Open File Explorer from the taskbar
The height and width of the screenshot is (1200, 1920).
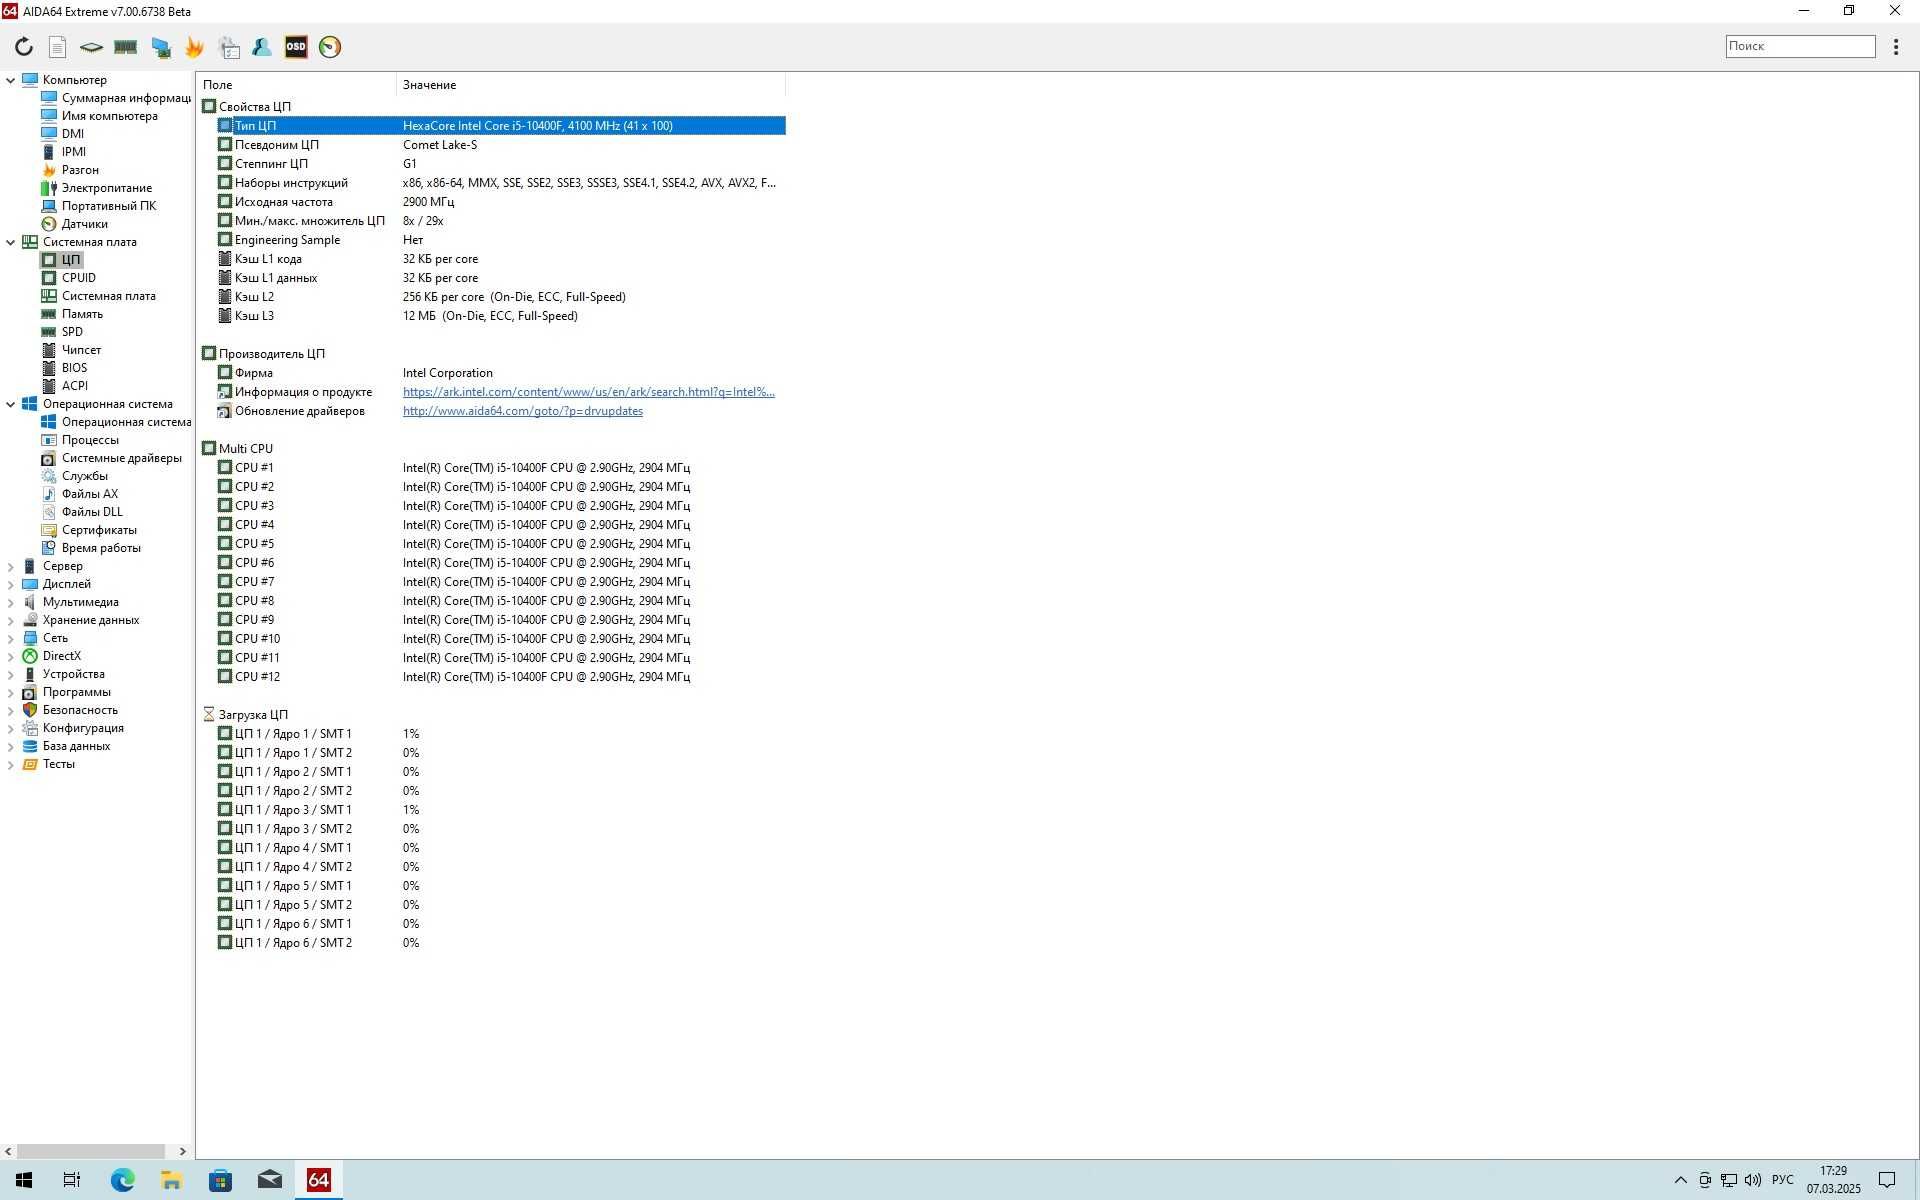(x=171, y=1180)
